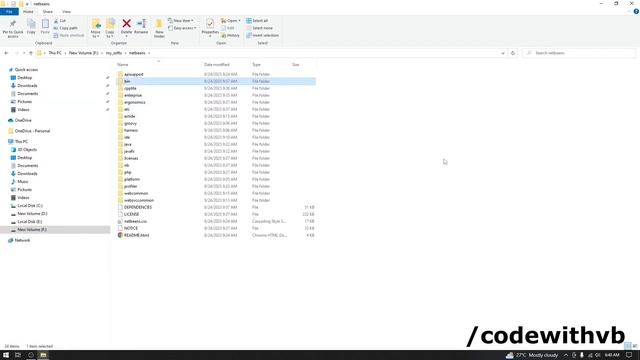Click the Paste ribbon icon
Image resolution: width=640 pixels, height=360 pixels.
tap(45, 27)
